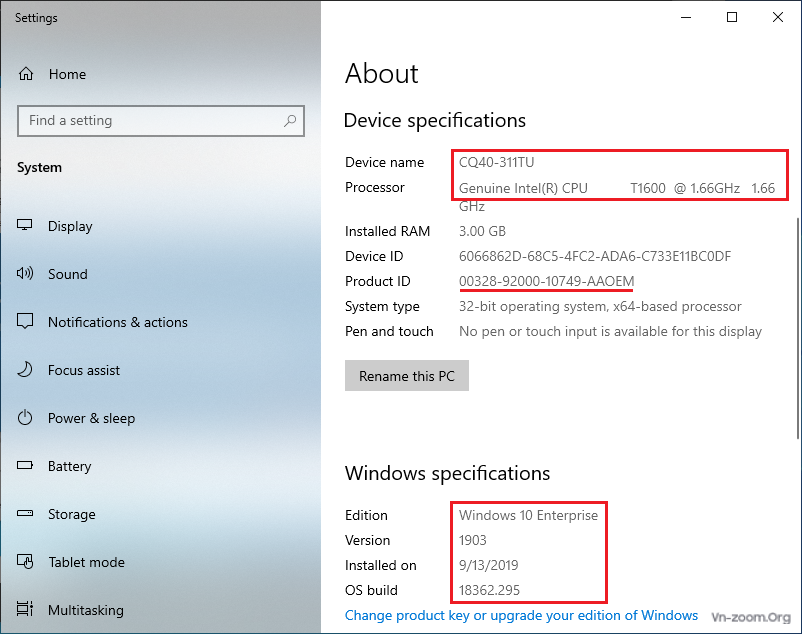Viewport: 802px width, 634px height.
Task: Select the Sound speaker icon
Action: pos(25,274)
